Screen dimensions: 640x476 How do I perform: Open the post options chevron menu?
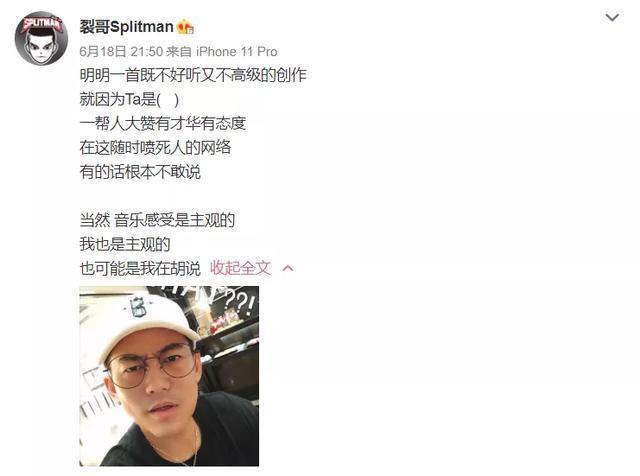point(612,18)
